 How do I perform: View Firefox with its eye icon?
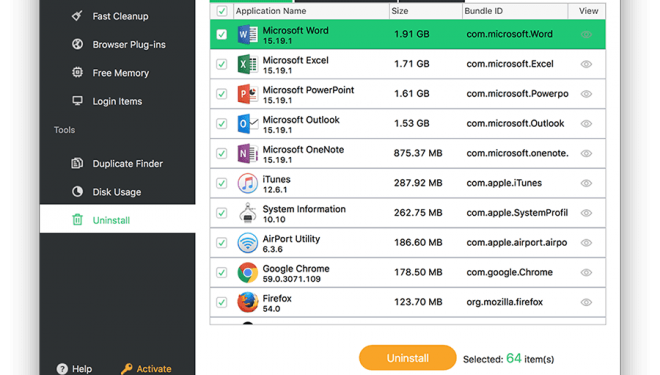click(x=586, y=302)
